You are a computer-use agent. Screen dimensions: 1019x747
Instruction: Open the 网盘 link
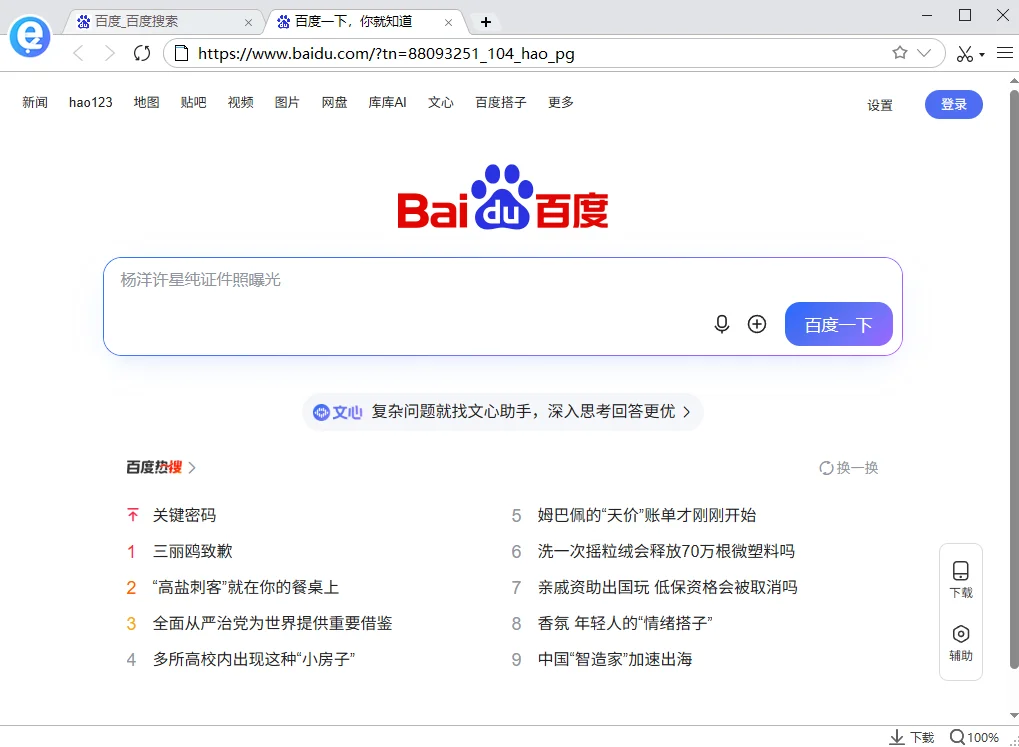coord(335,102)
